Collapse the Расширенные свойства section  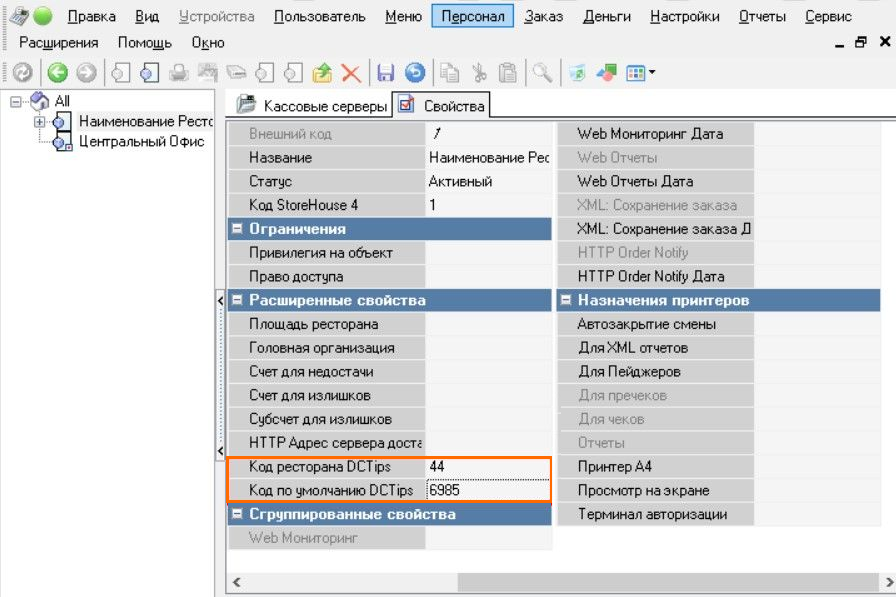(x=237, y=300)
